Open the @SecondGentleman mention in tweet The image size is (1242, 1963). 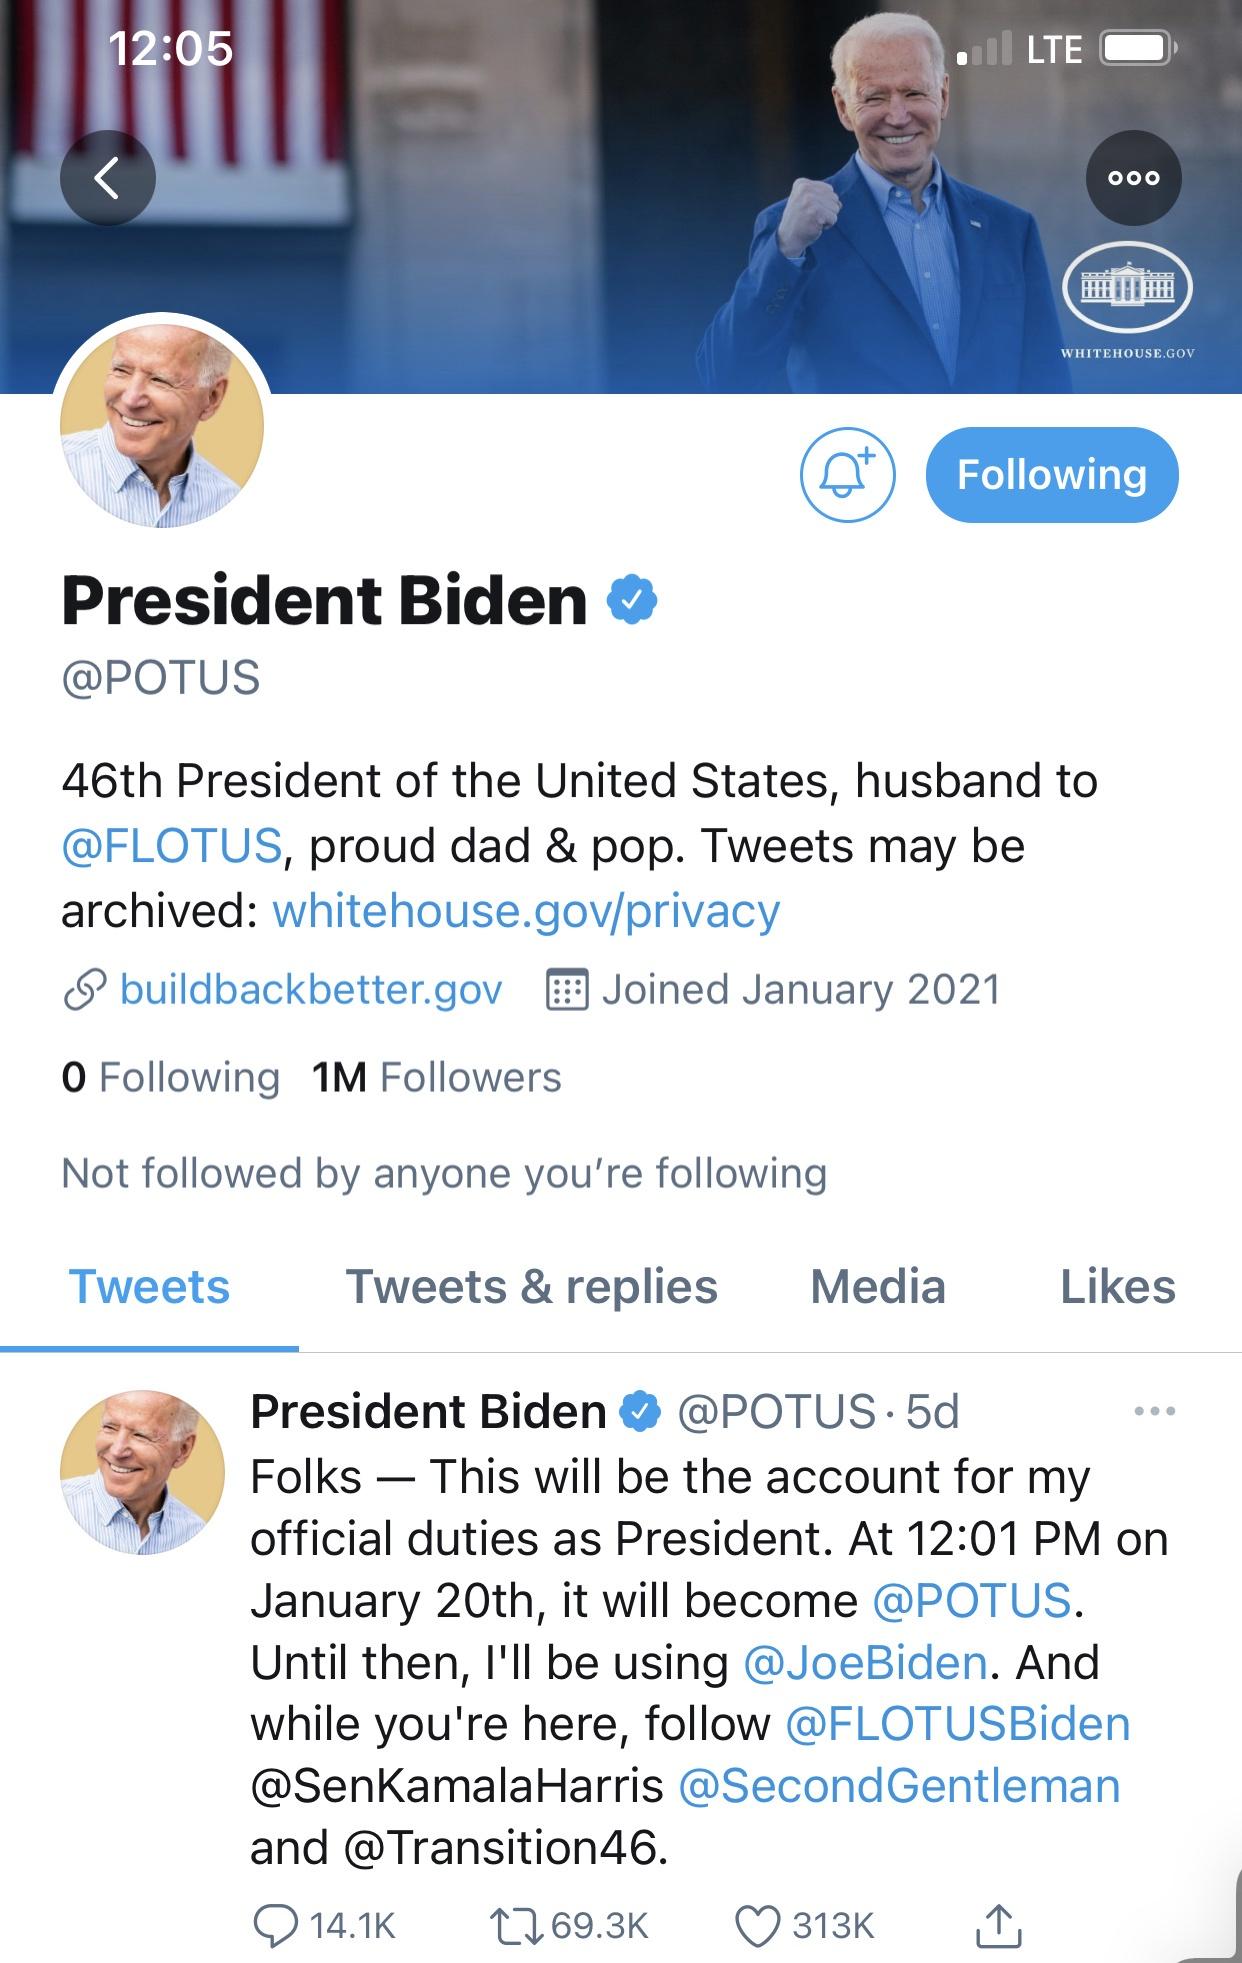[899, 1786]
